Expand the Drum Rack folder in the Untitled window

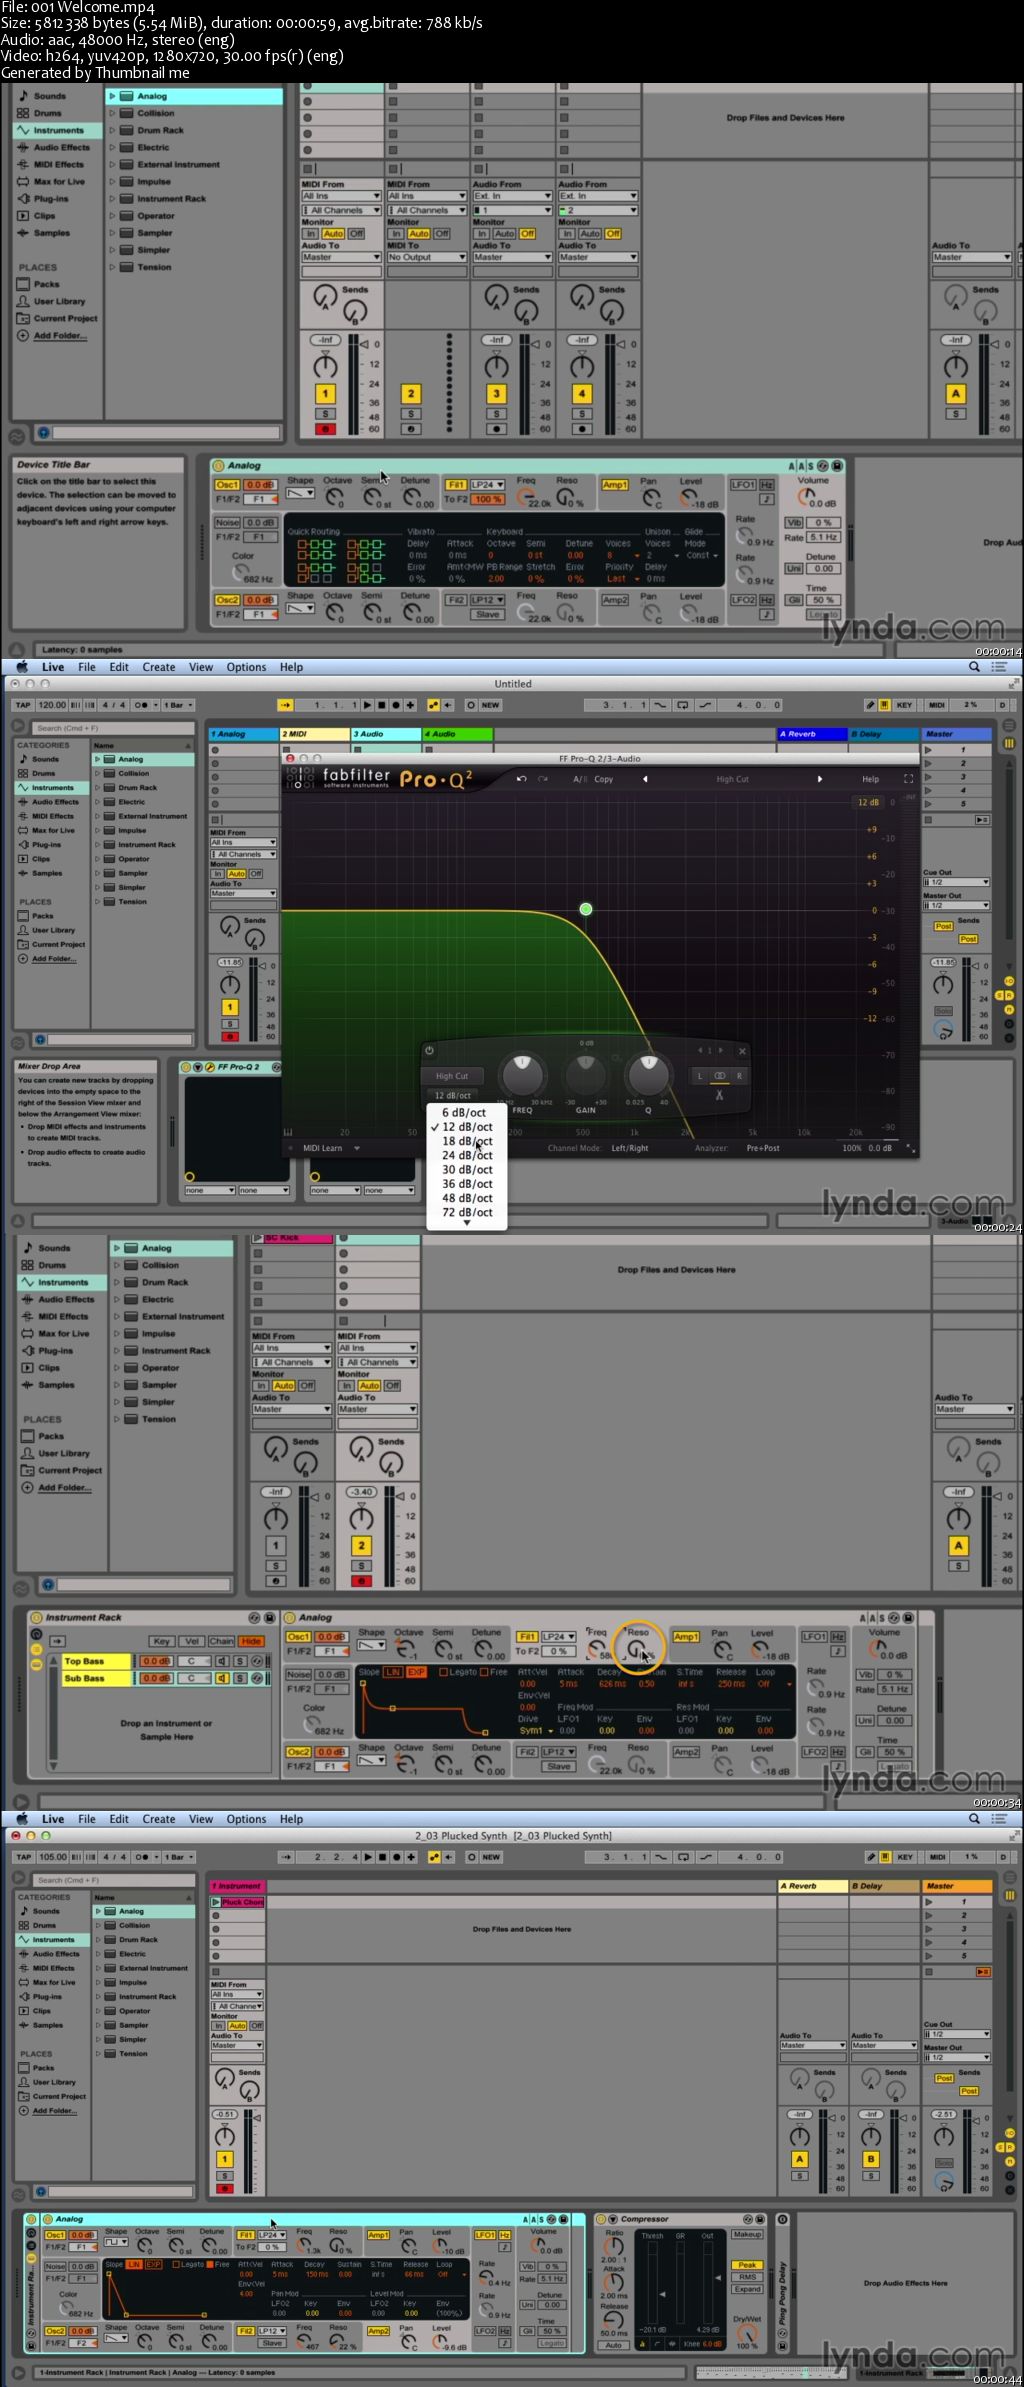(98, 788)
